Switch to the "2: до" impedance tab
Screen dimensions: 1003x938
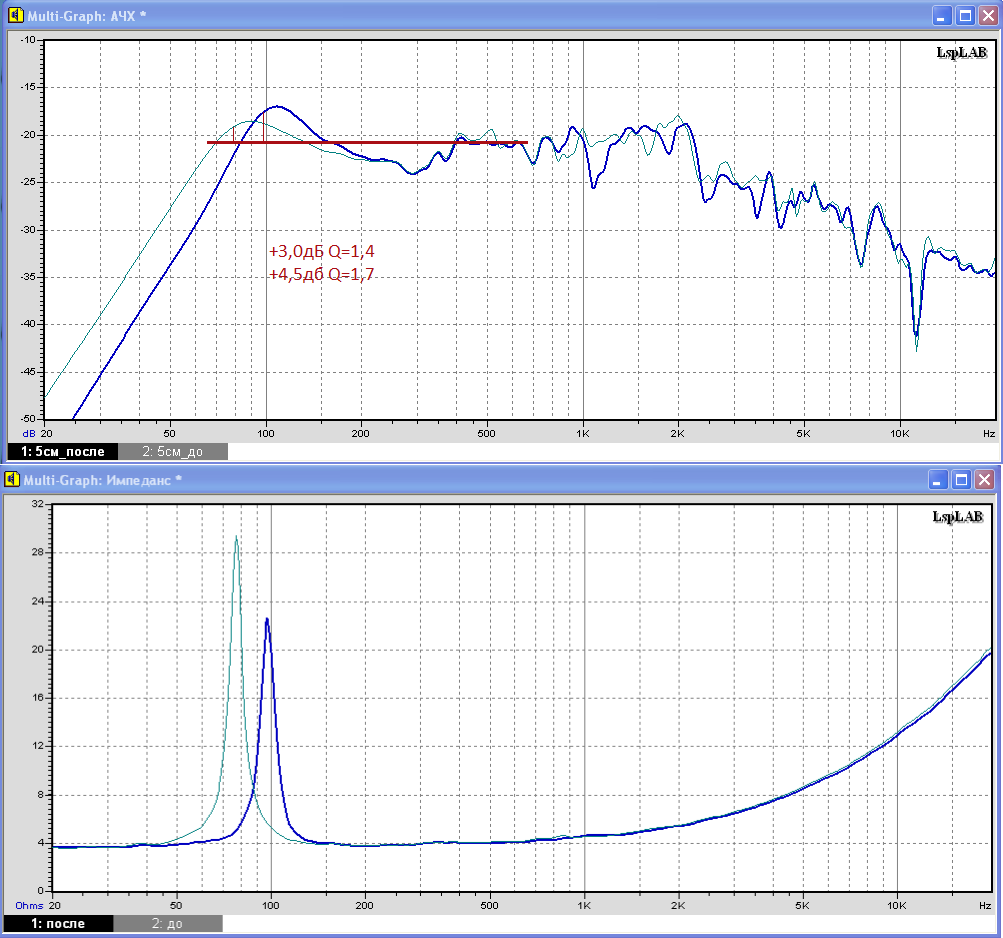pyautogui.click(x=167, y=923)
